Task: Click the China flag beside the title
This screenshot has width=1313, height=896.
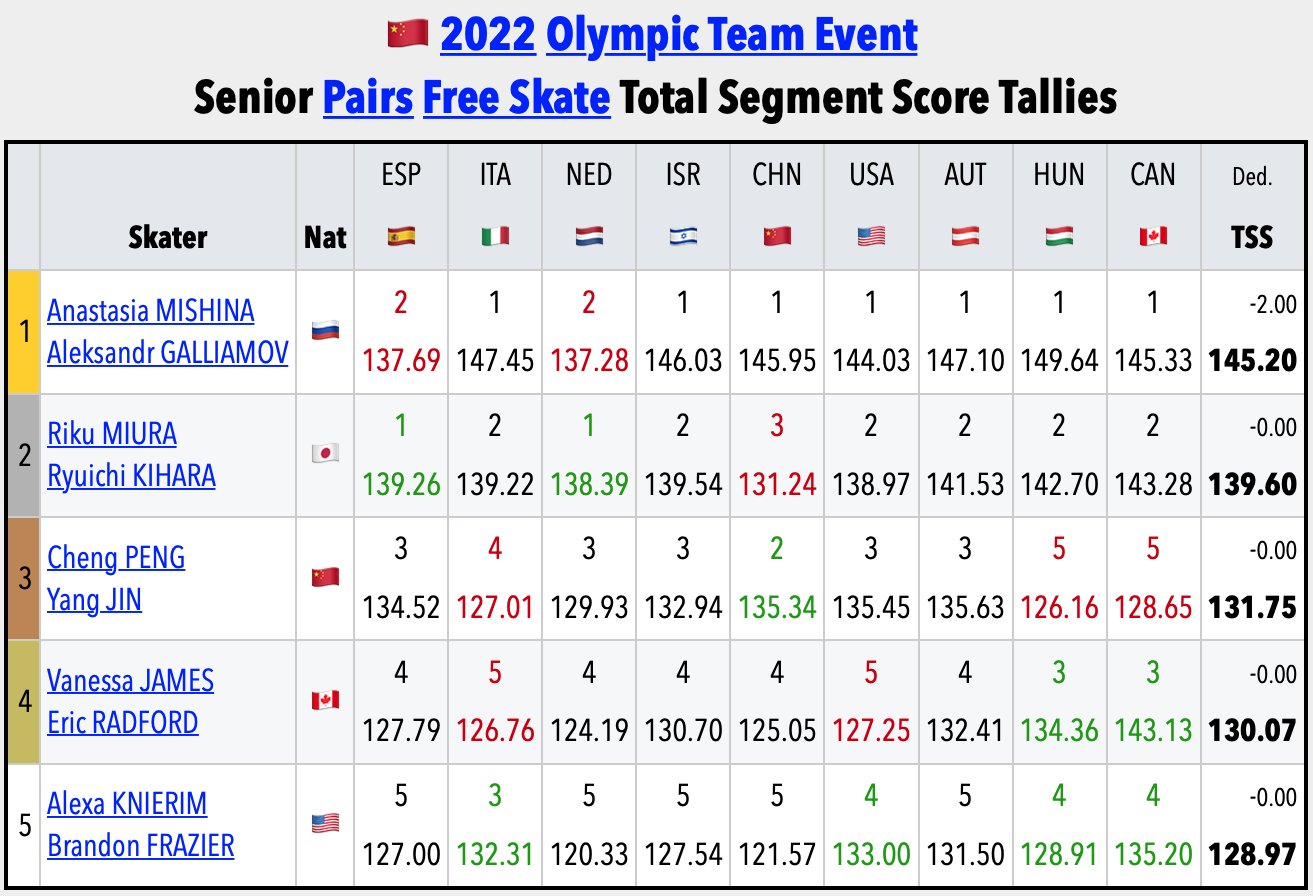Action: click(x=407, y=36)
